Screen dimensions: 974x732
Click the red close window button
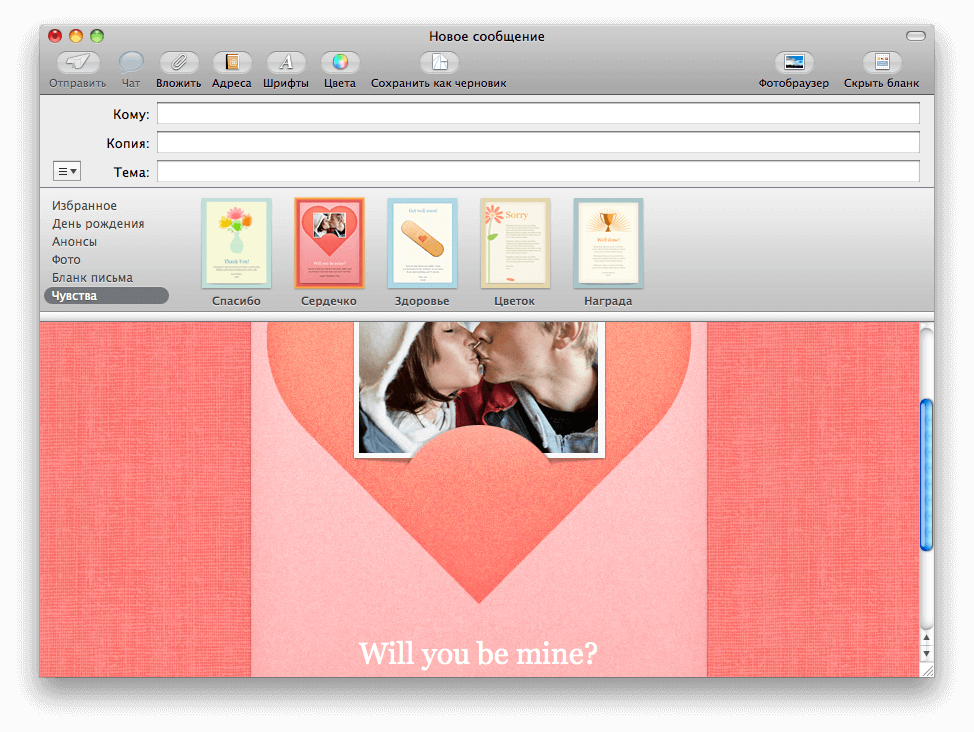tap(55, 36)
